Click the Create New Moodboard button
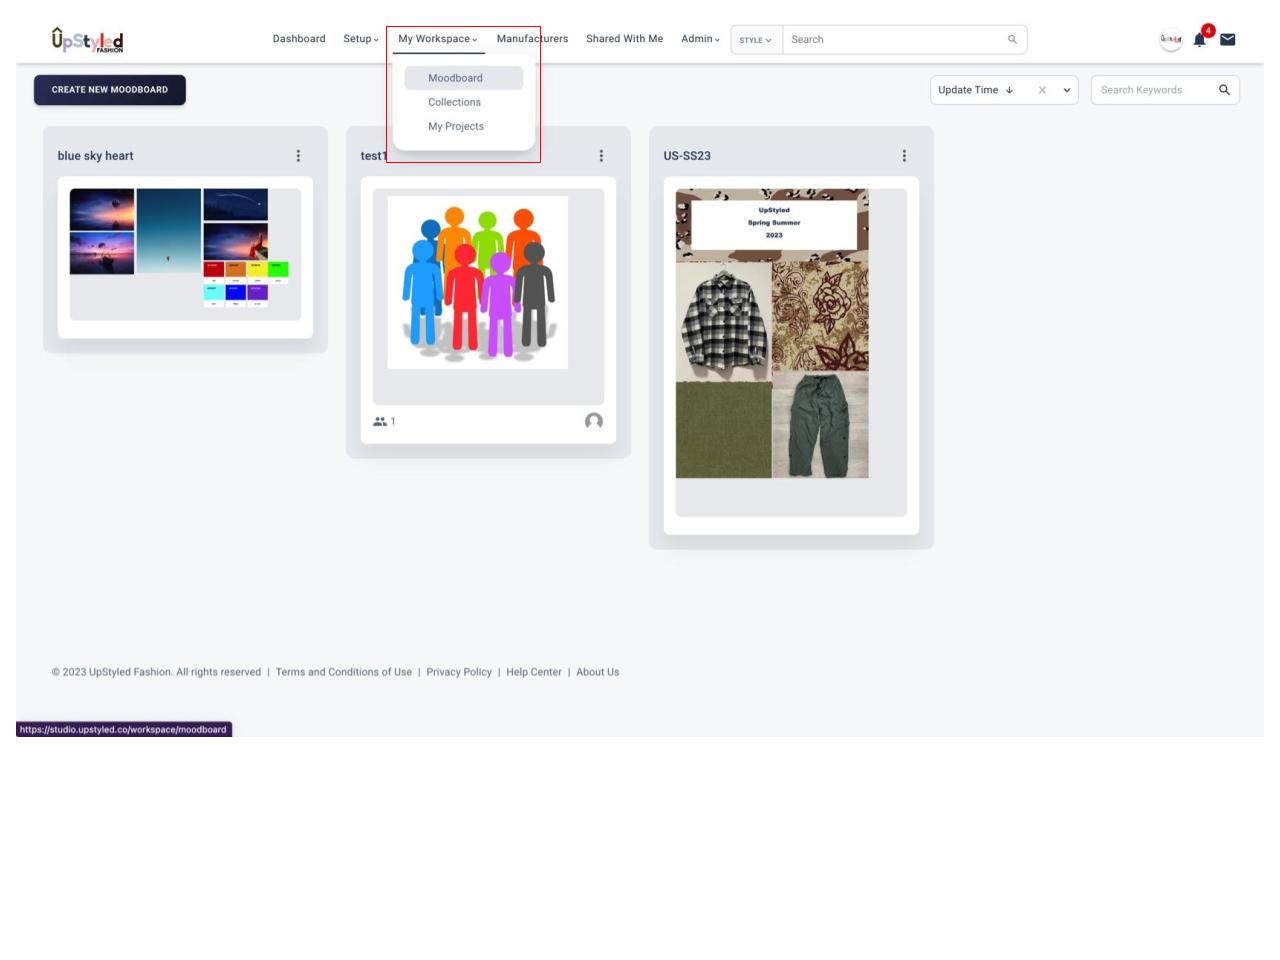1280x960 pixels. click(x=110, y=90)
